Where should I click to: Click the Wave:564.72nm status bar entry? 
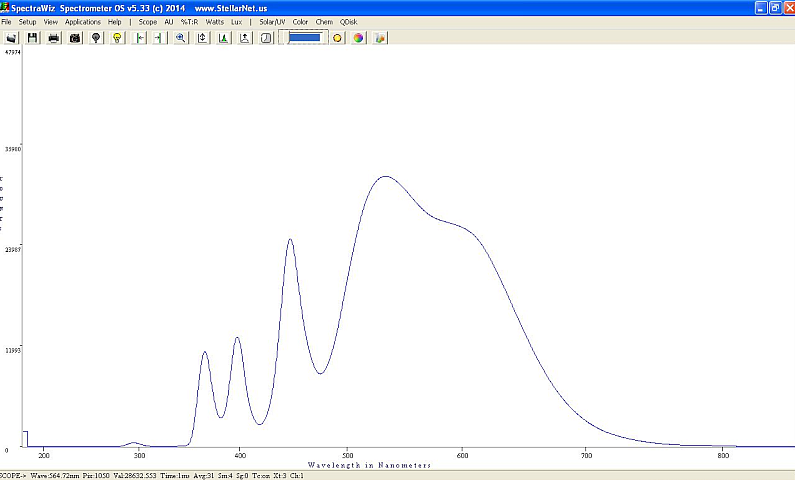[x=55, y=476]
